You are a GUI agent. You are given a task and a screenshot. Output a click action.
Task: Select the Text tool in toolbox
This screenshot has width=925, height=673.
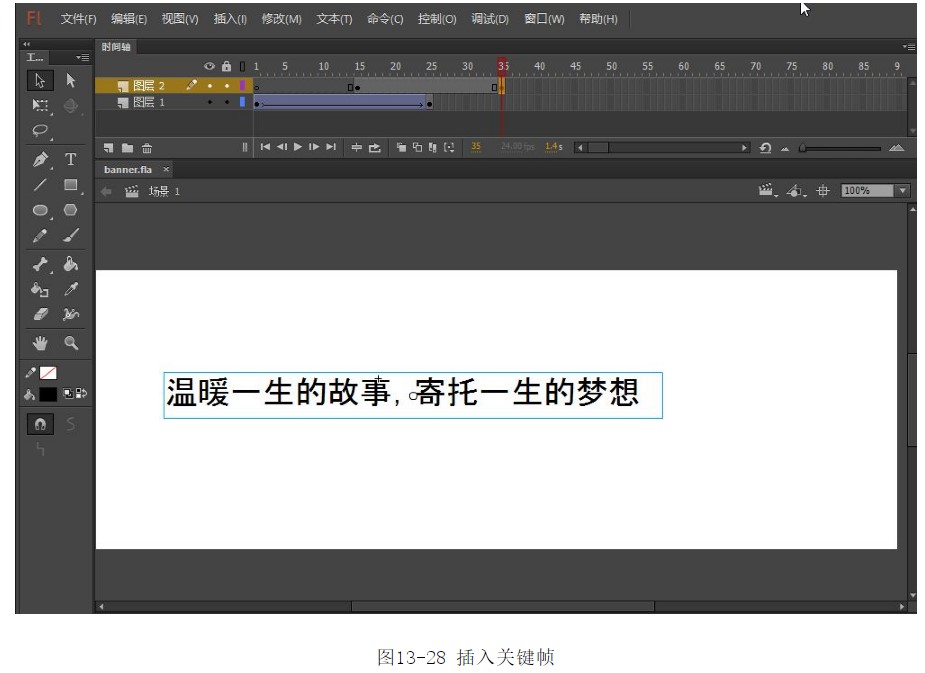click(x=71, y=159)
